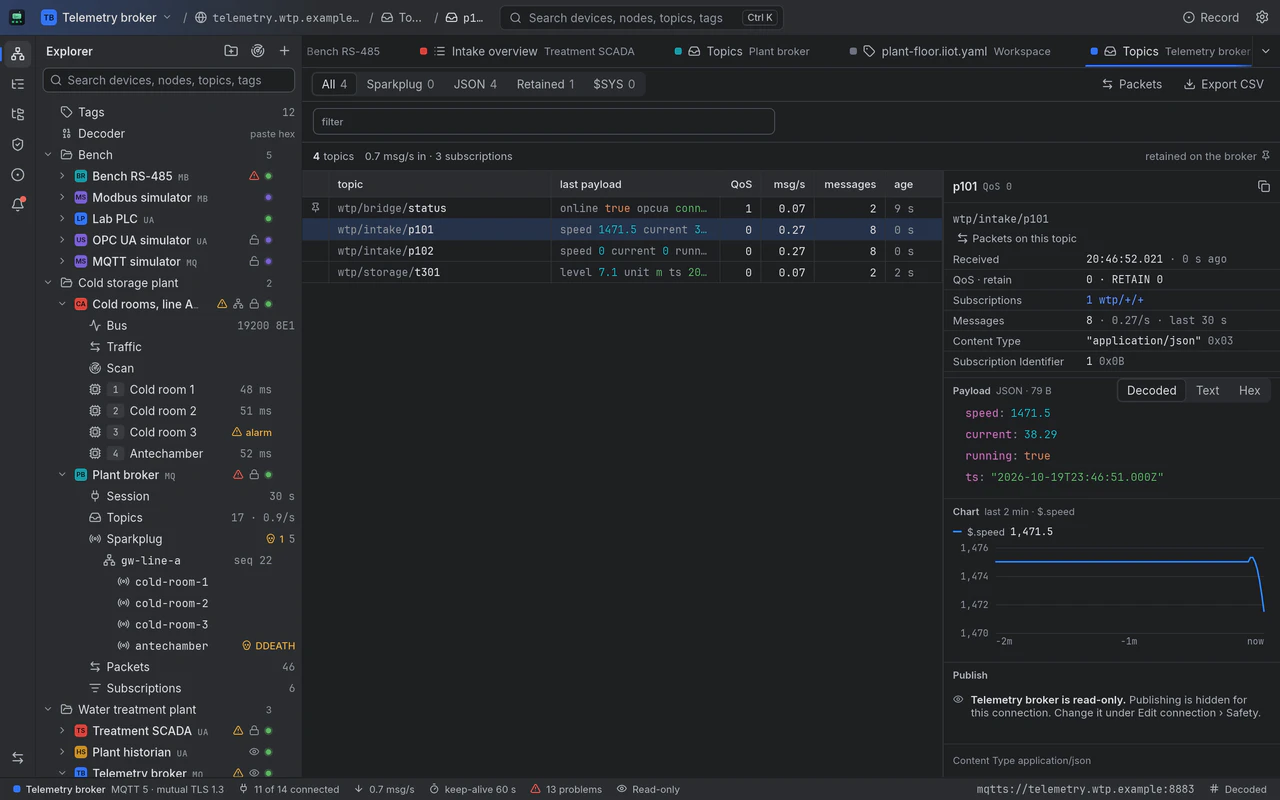Click the lock icon on MQTT simulator

pyautogui.click(x=254, y=261)
